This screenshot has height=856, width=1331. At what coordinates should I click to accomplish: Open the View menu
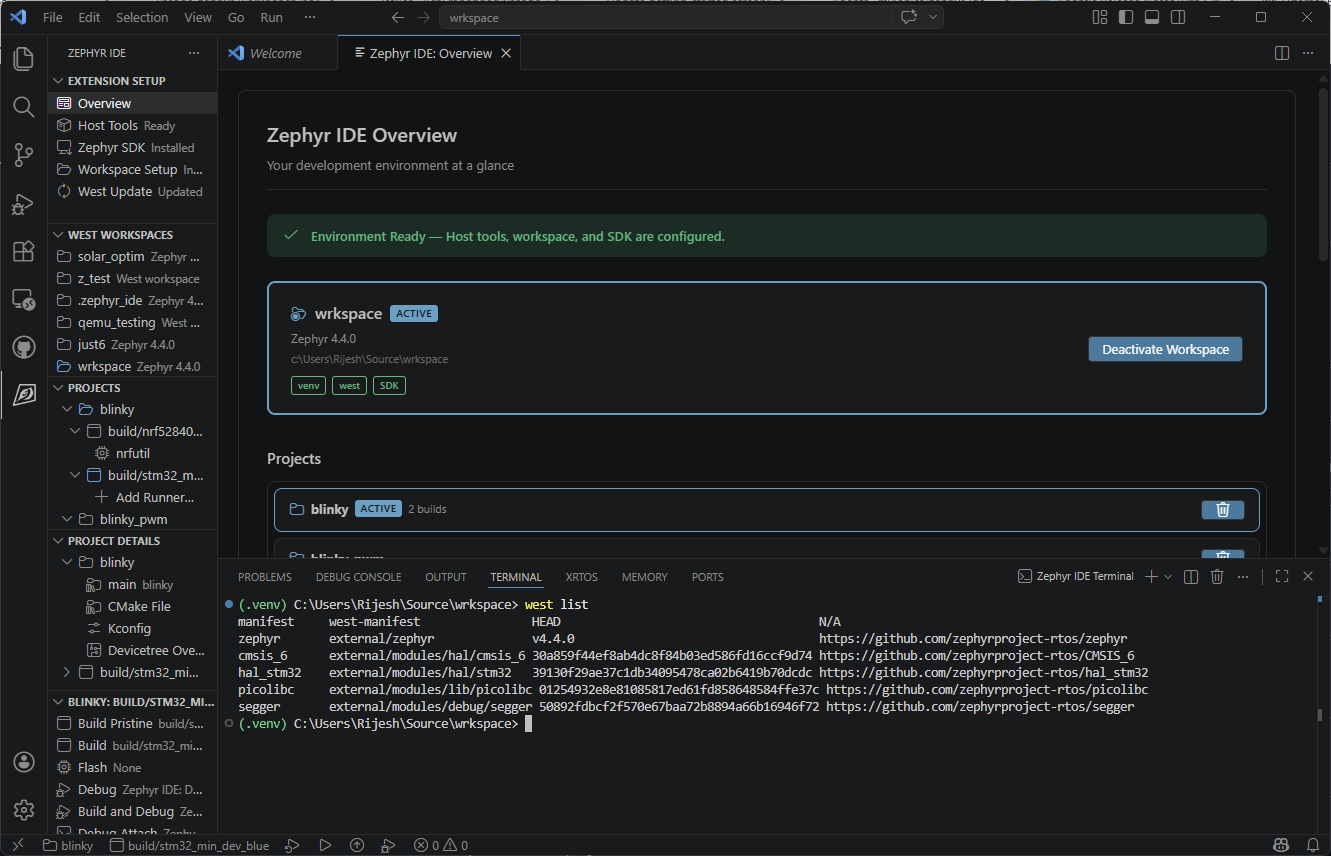(x=198, y=17)
